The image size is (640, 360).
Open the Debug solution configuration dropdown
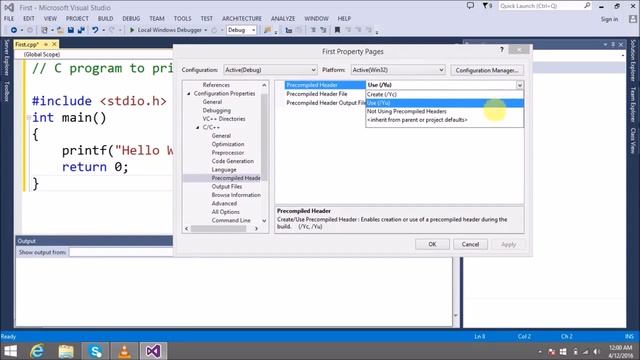pos(241,30)
